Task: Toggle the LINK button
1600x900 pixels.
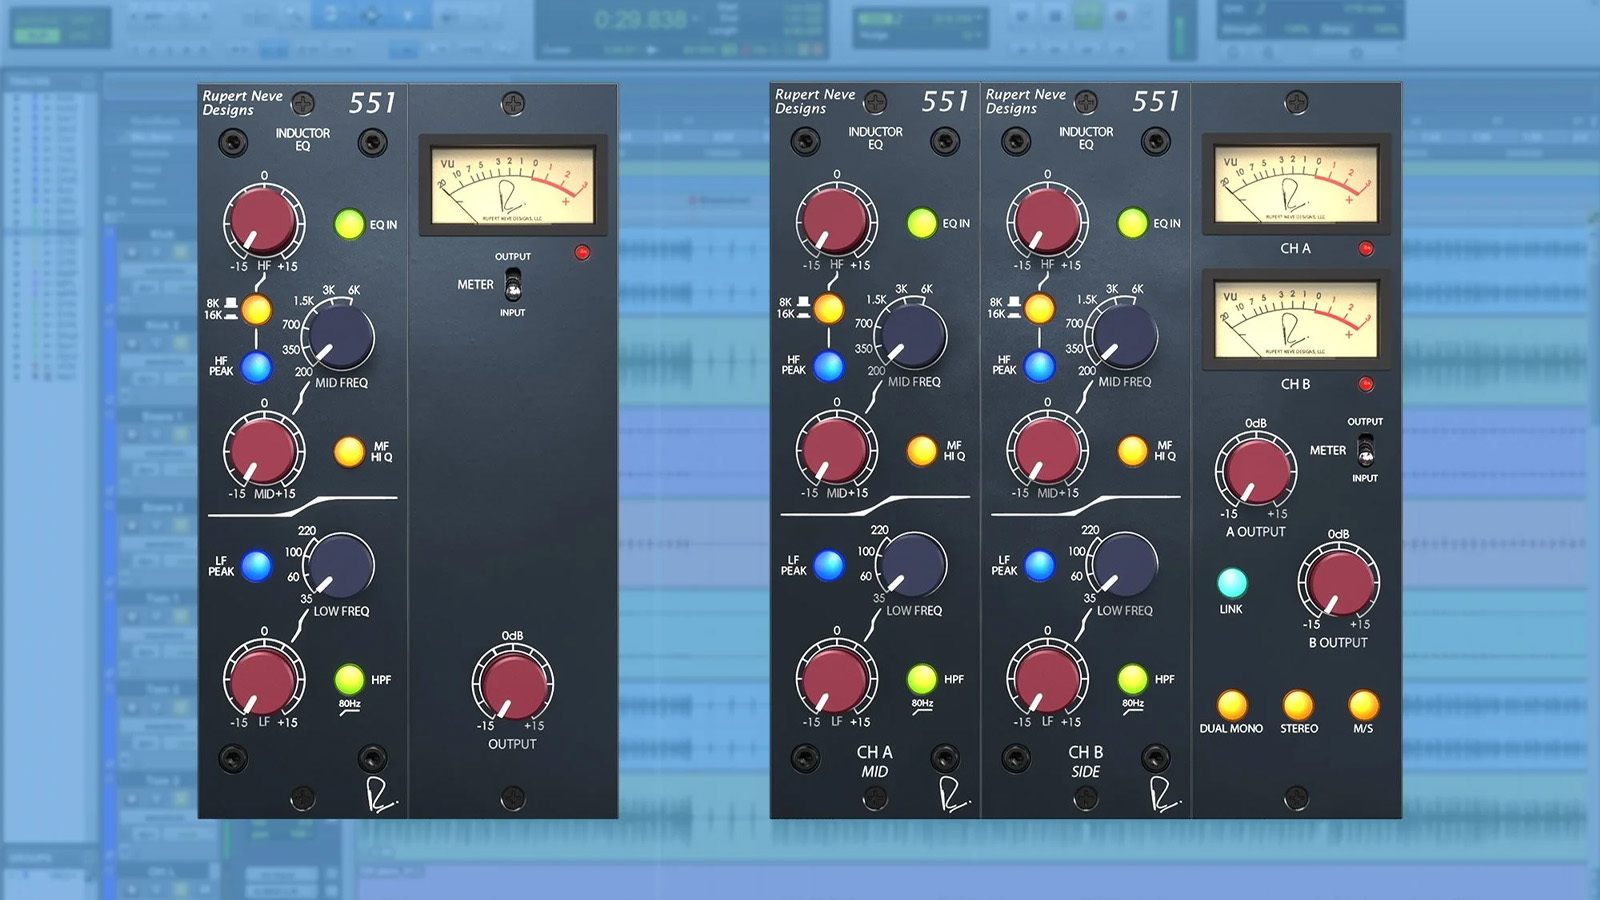Action: pyautogui.click(x=1232, y=582)
